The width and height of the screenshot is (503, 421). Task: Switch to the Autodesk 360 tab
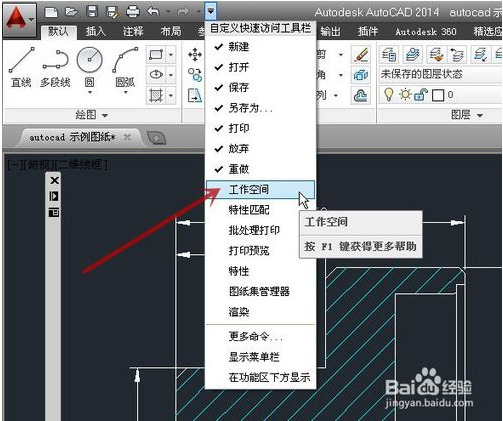coord(426,32)
